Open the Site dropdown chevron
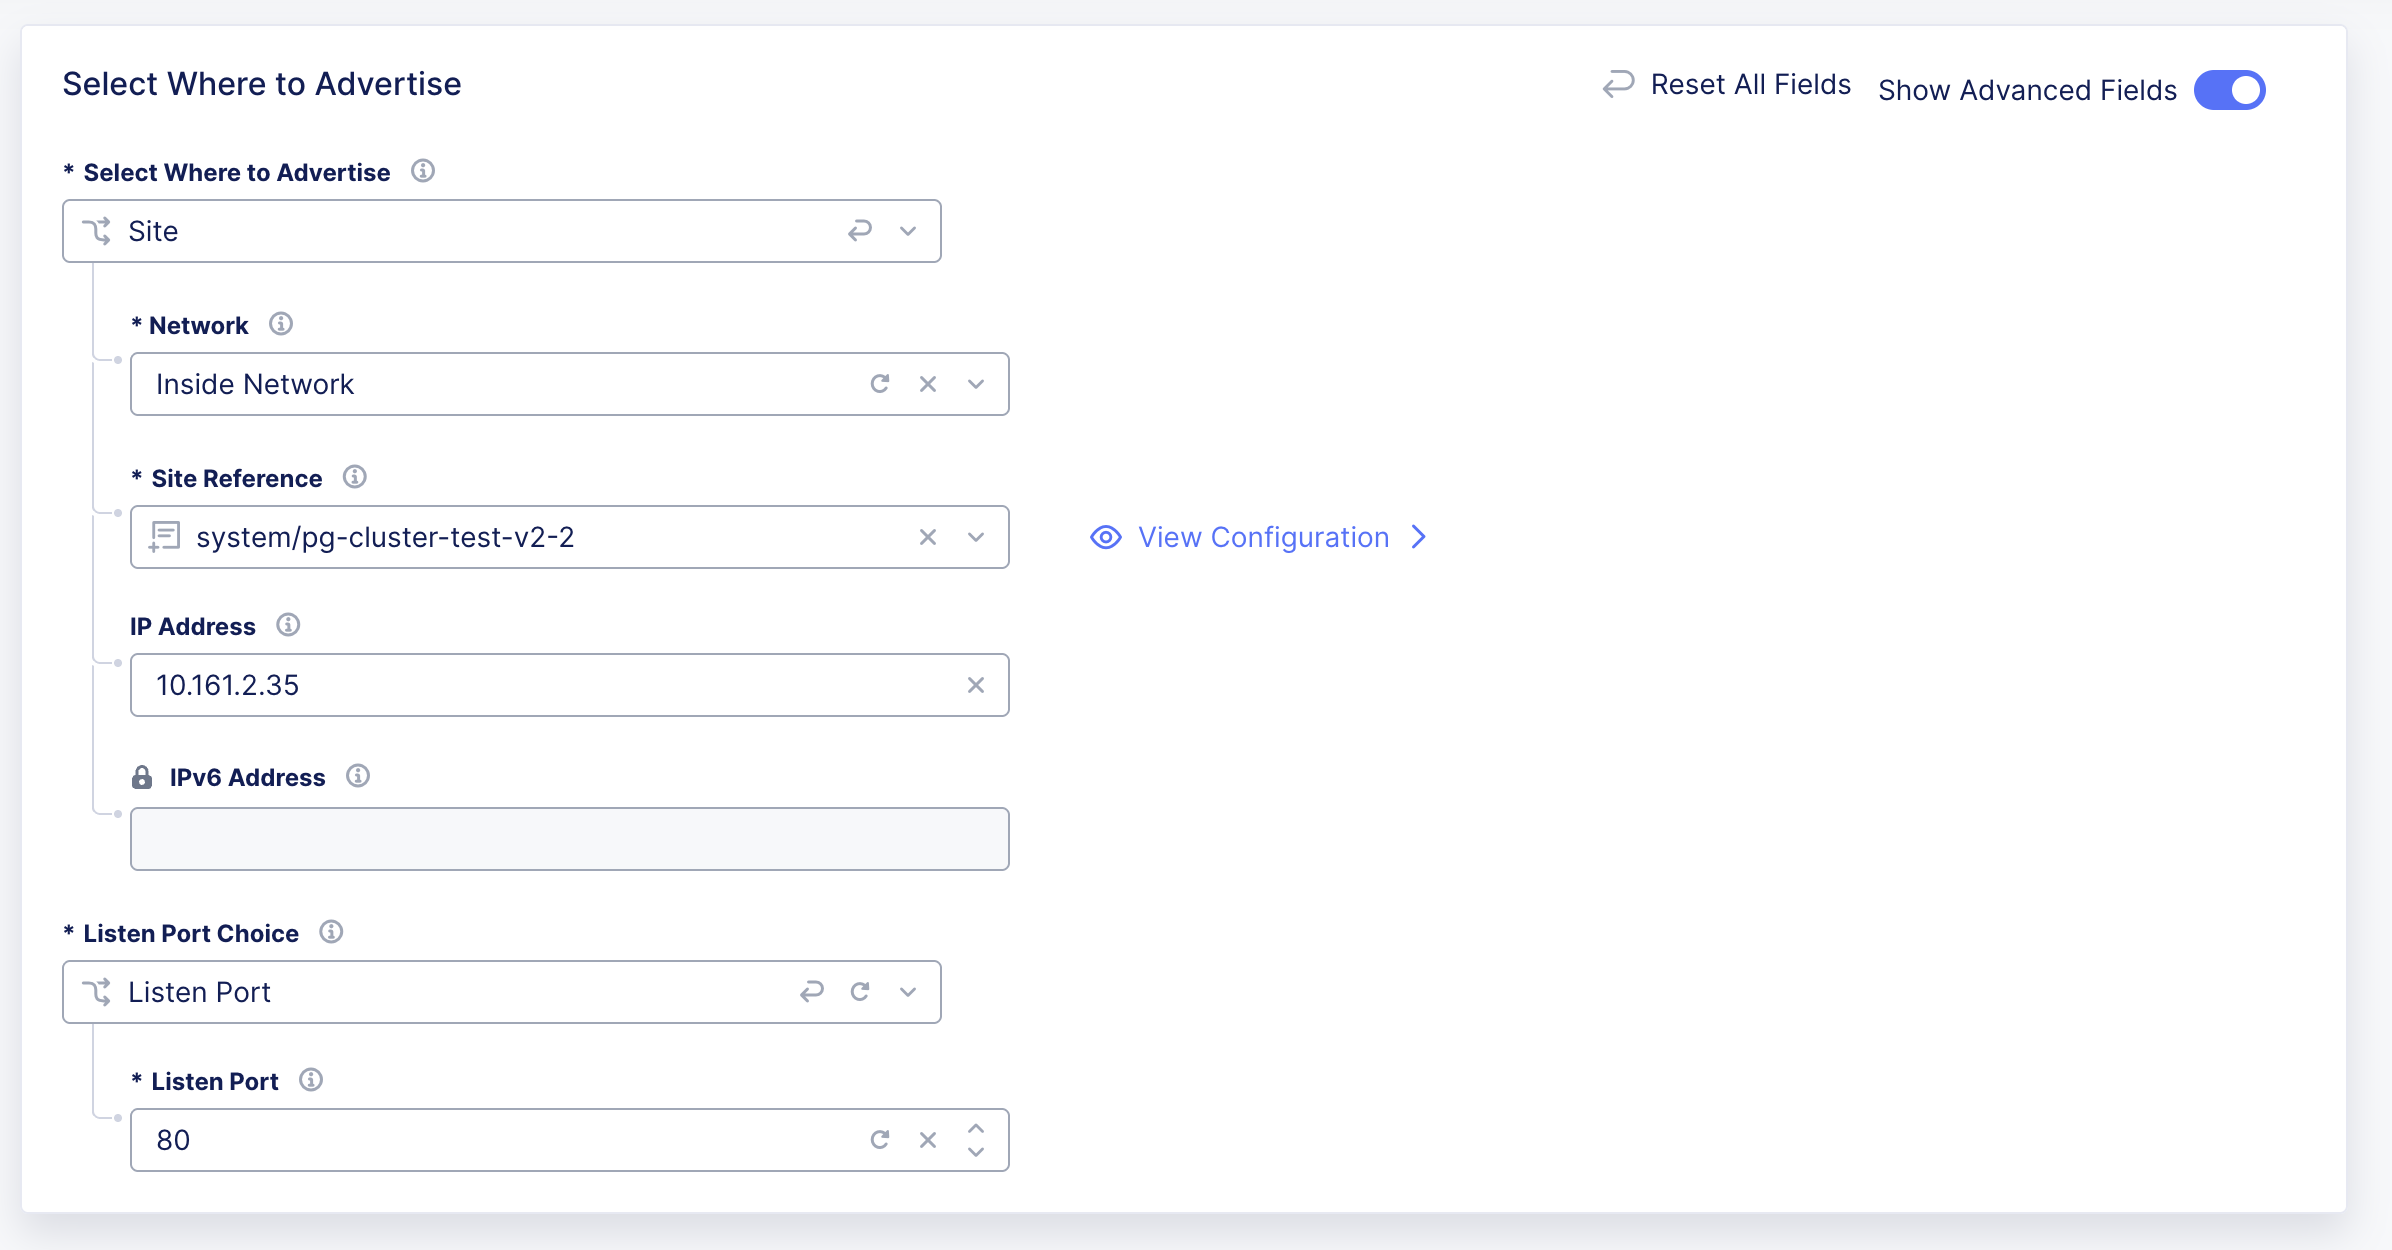 tap(906, 231)
